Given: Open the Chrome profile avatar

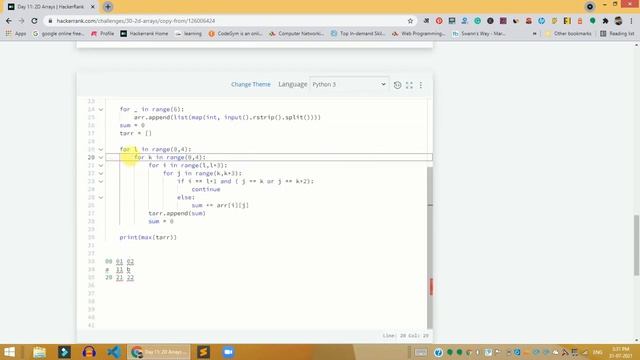Looking at the screenshot, I should tap(618, 21).
